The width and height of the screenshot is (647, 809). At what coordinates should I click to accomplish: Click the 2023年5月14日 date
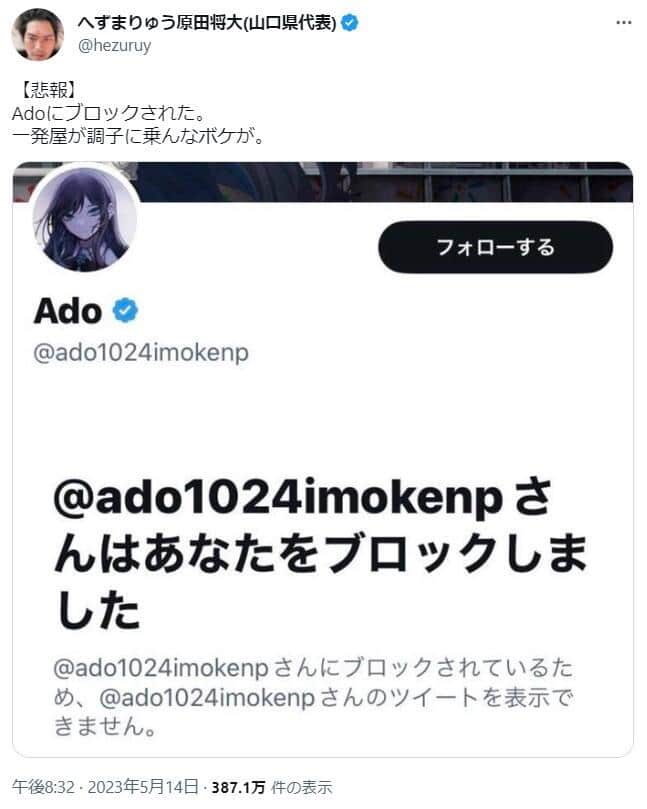(143, 787)
